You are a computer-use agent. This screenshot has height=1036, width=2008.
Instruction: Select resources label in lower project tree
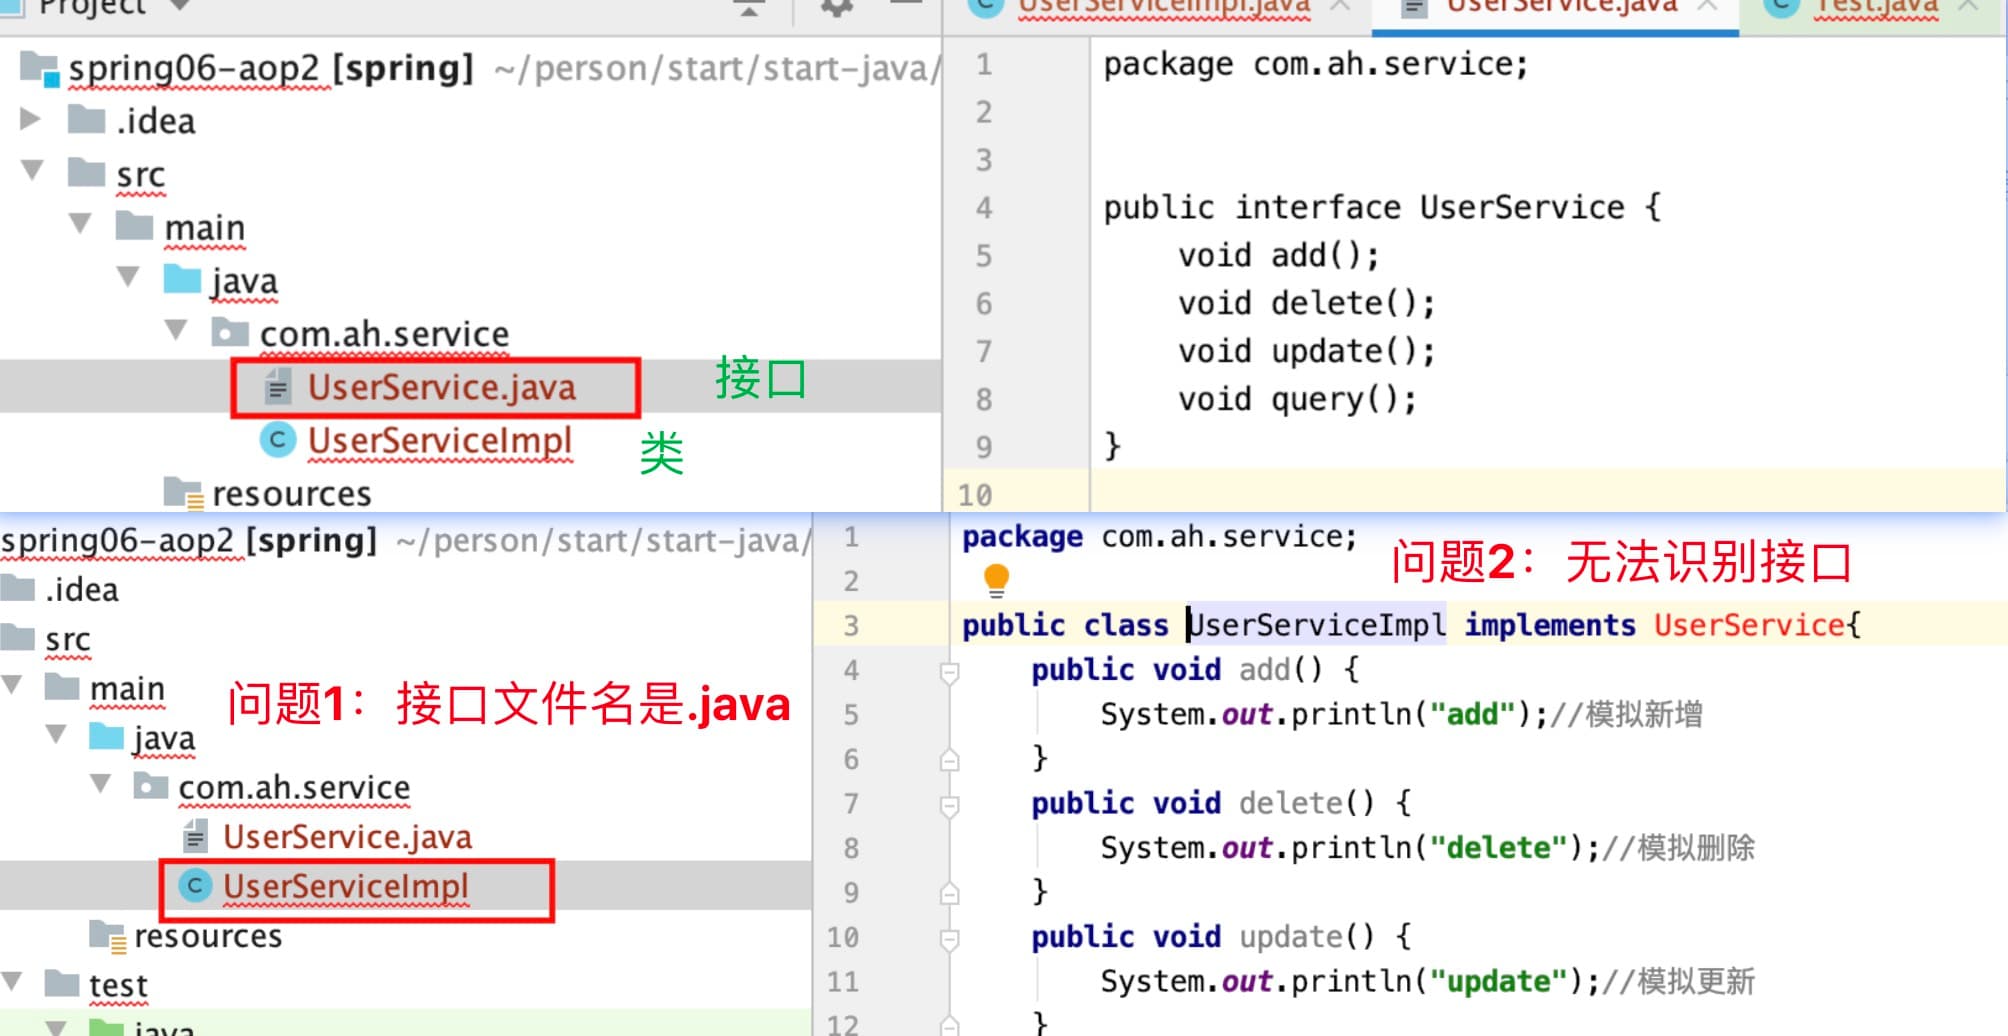pos(208,936)
